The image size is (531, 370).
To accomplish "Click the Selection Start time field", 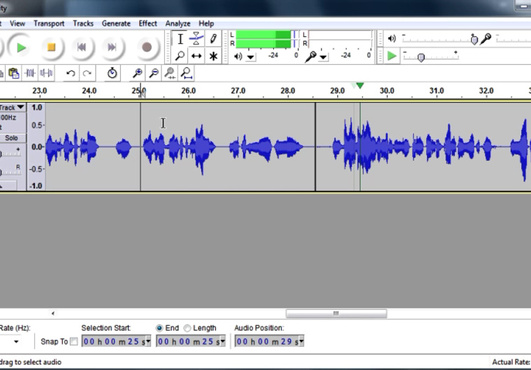I will point(116,342).
